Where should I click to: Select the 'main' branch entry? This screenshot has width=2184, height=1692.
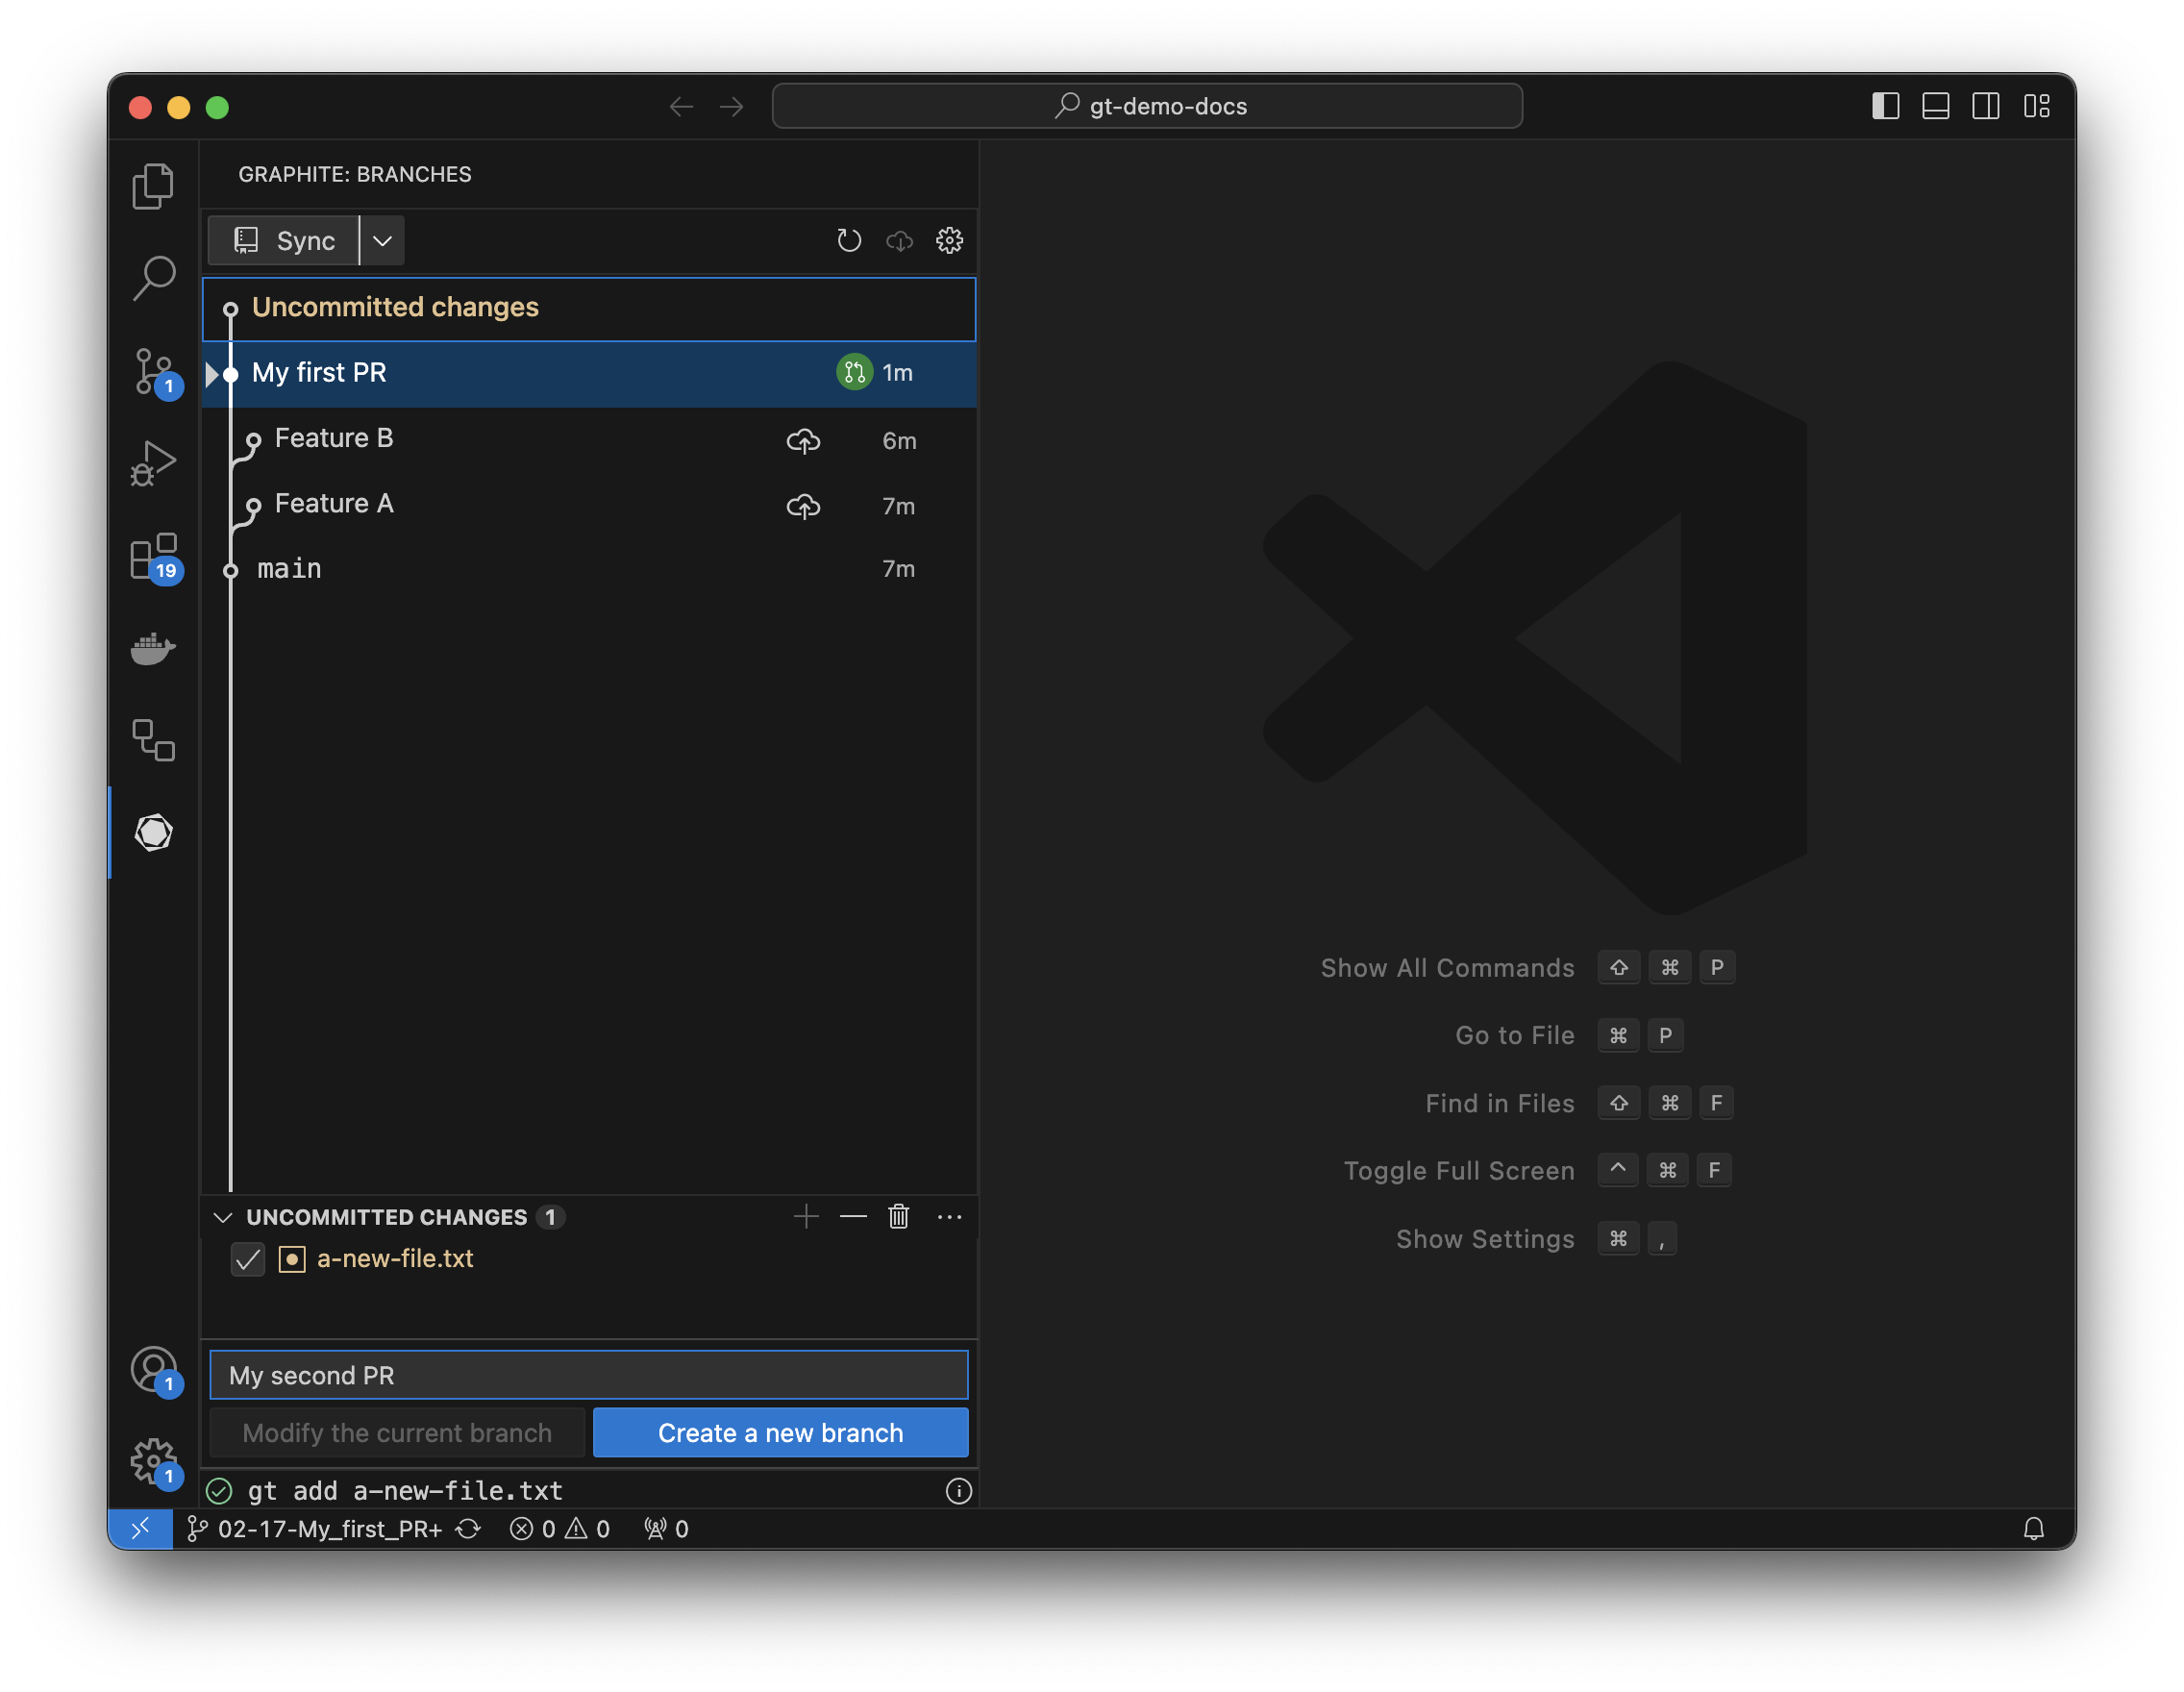pos(289,567)
